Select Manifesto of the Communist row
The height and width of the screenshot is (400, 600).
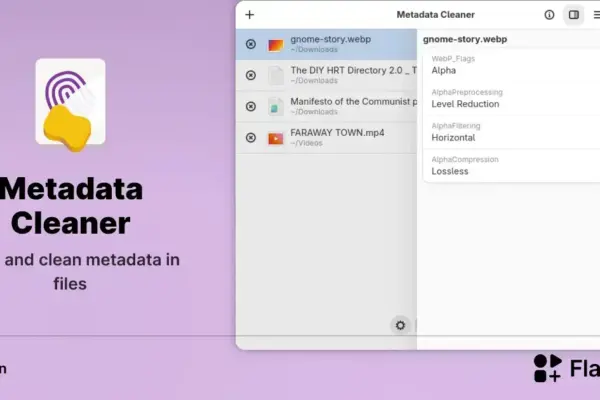[326, 106]
